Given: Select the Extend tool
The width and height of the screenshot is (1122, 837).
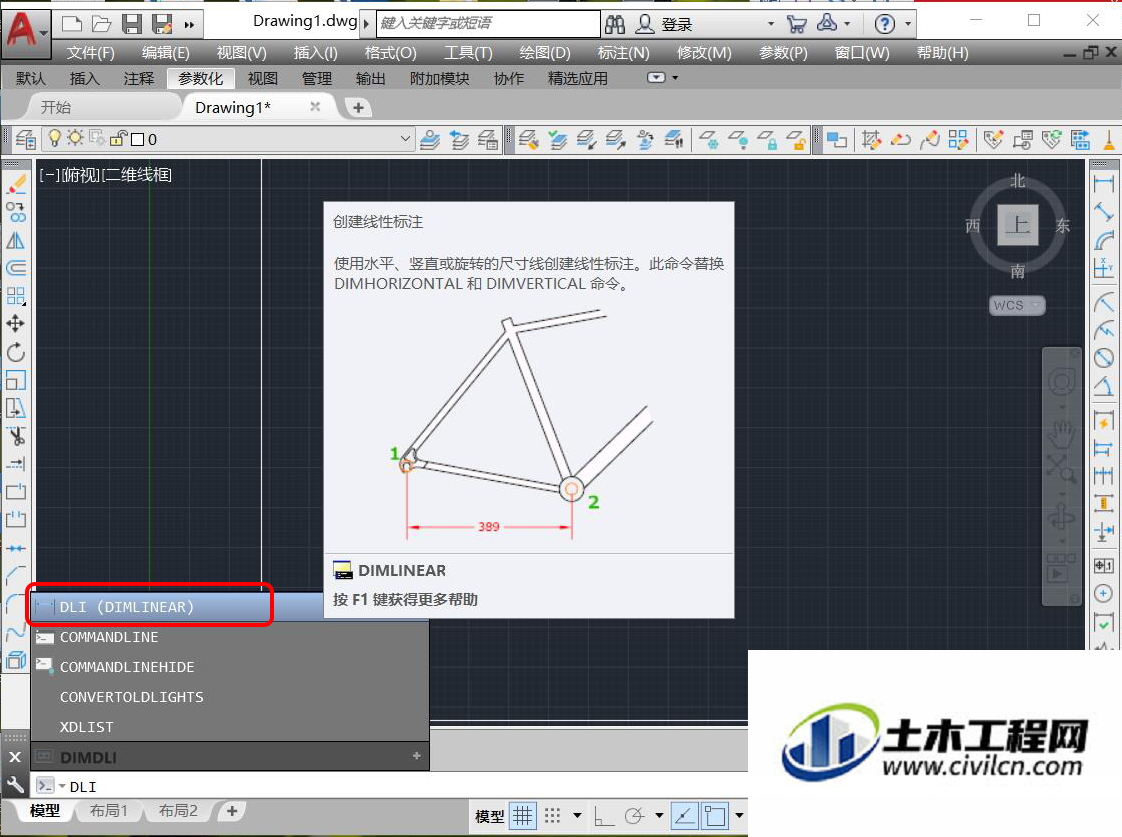Looking at the screenshot, I should [x=16, y=464].
